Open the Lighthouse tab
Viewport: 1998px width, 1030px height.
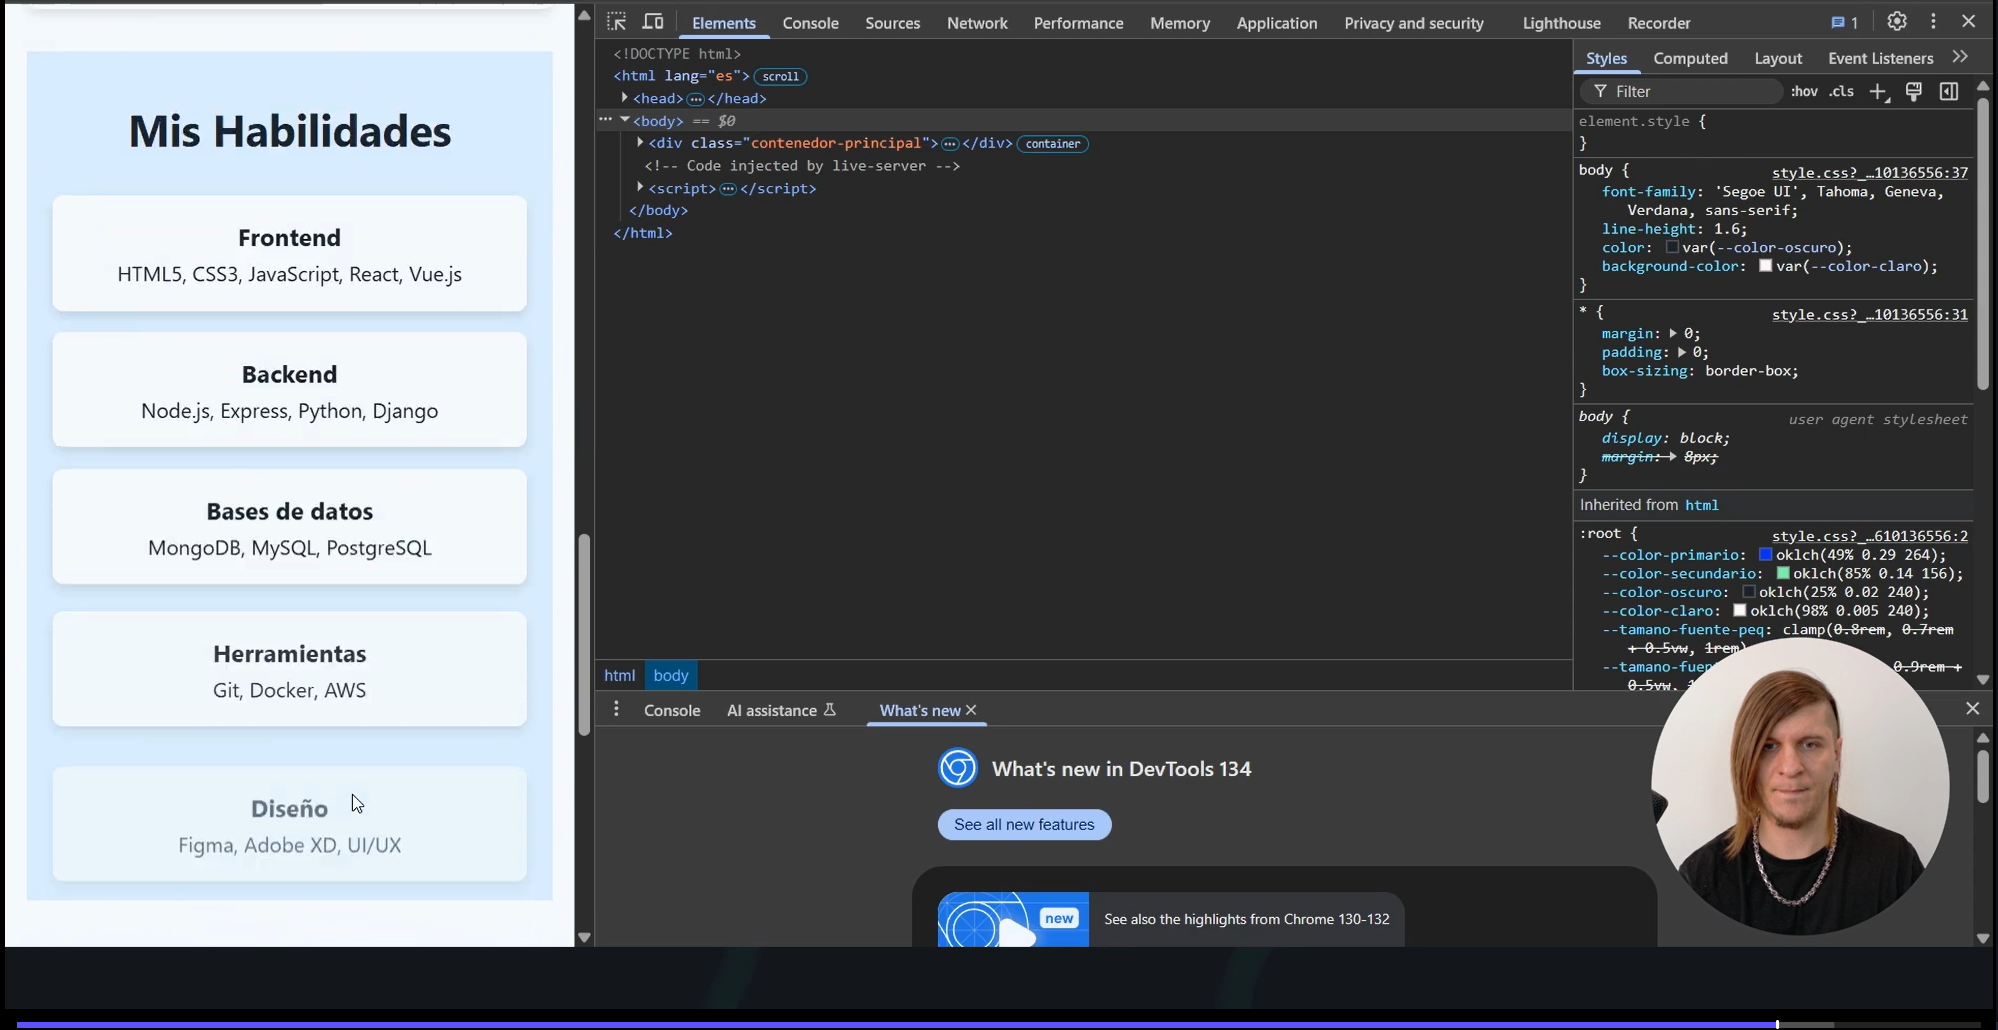tap(1561, 23)
